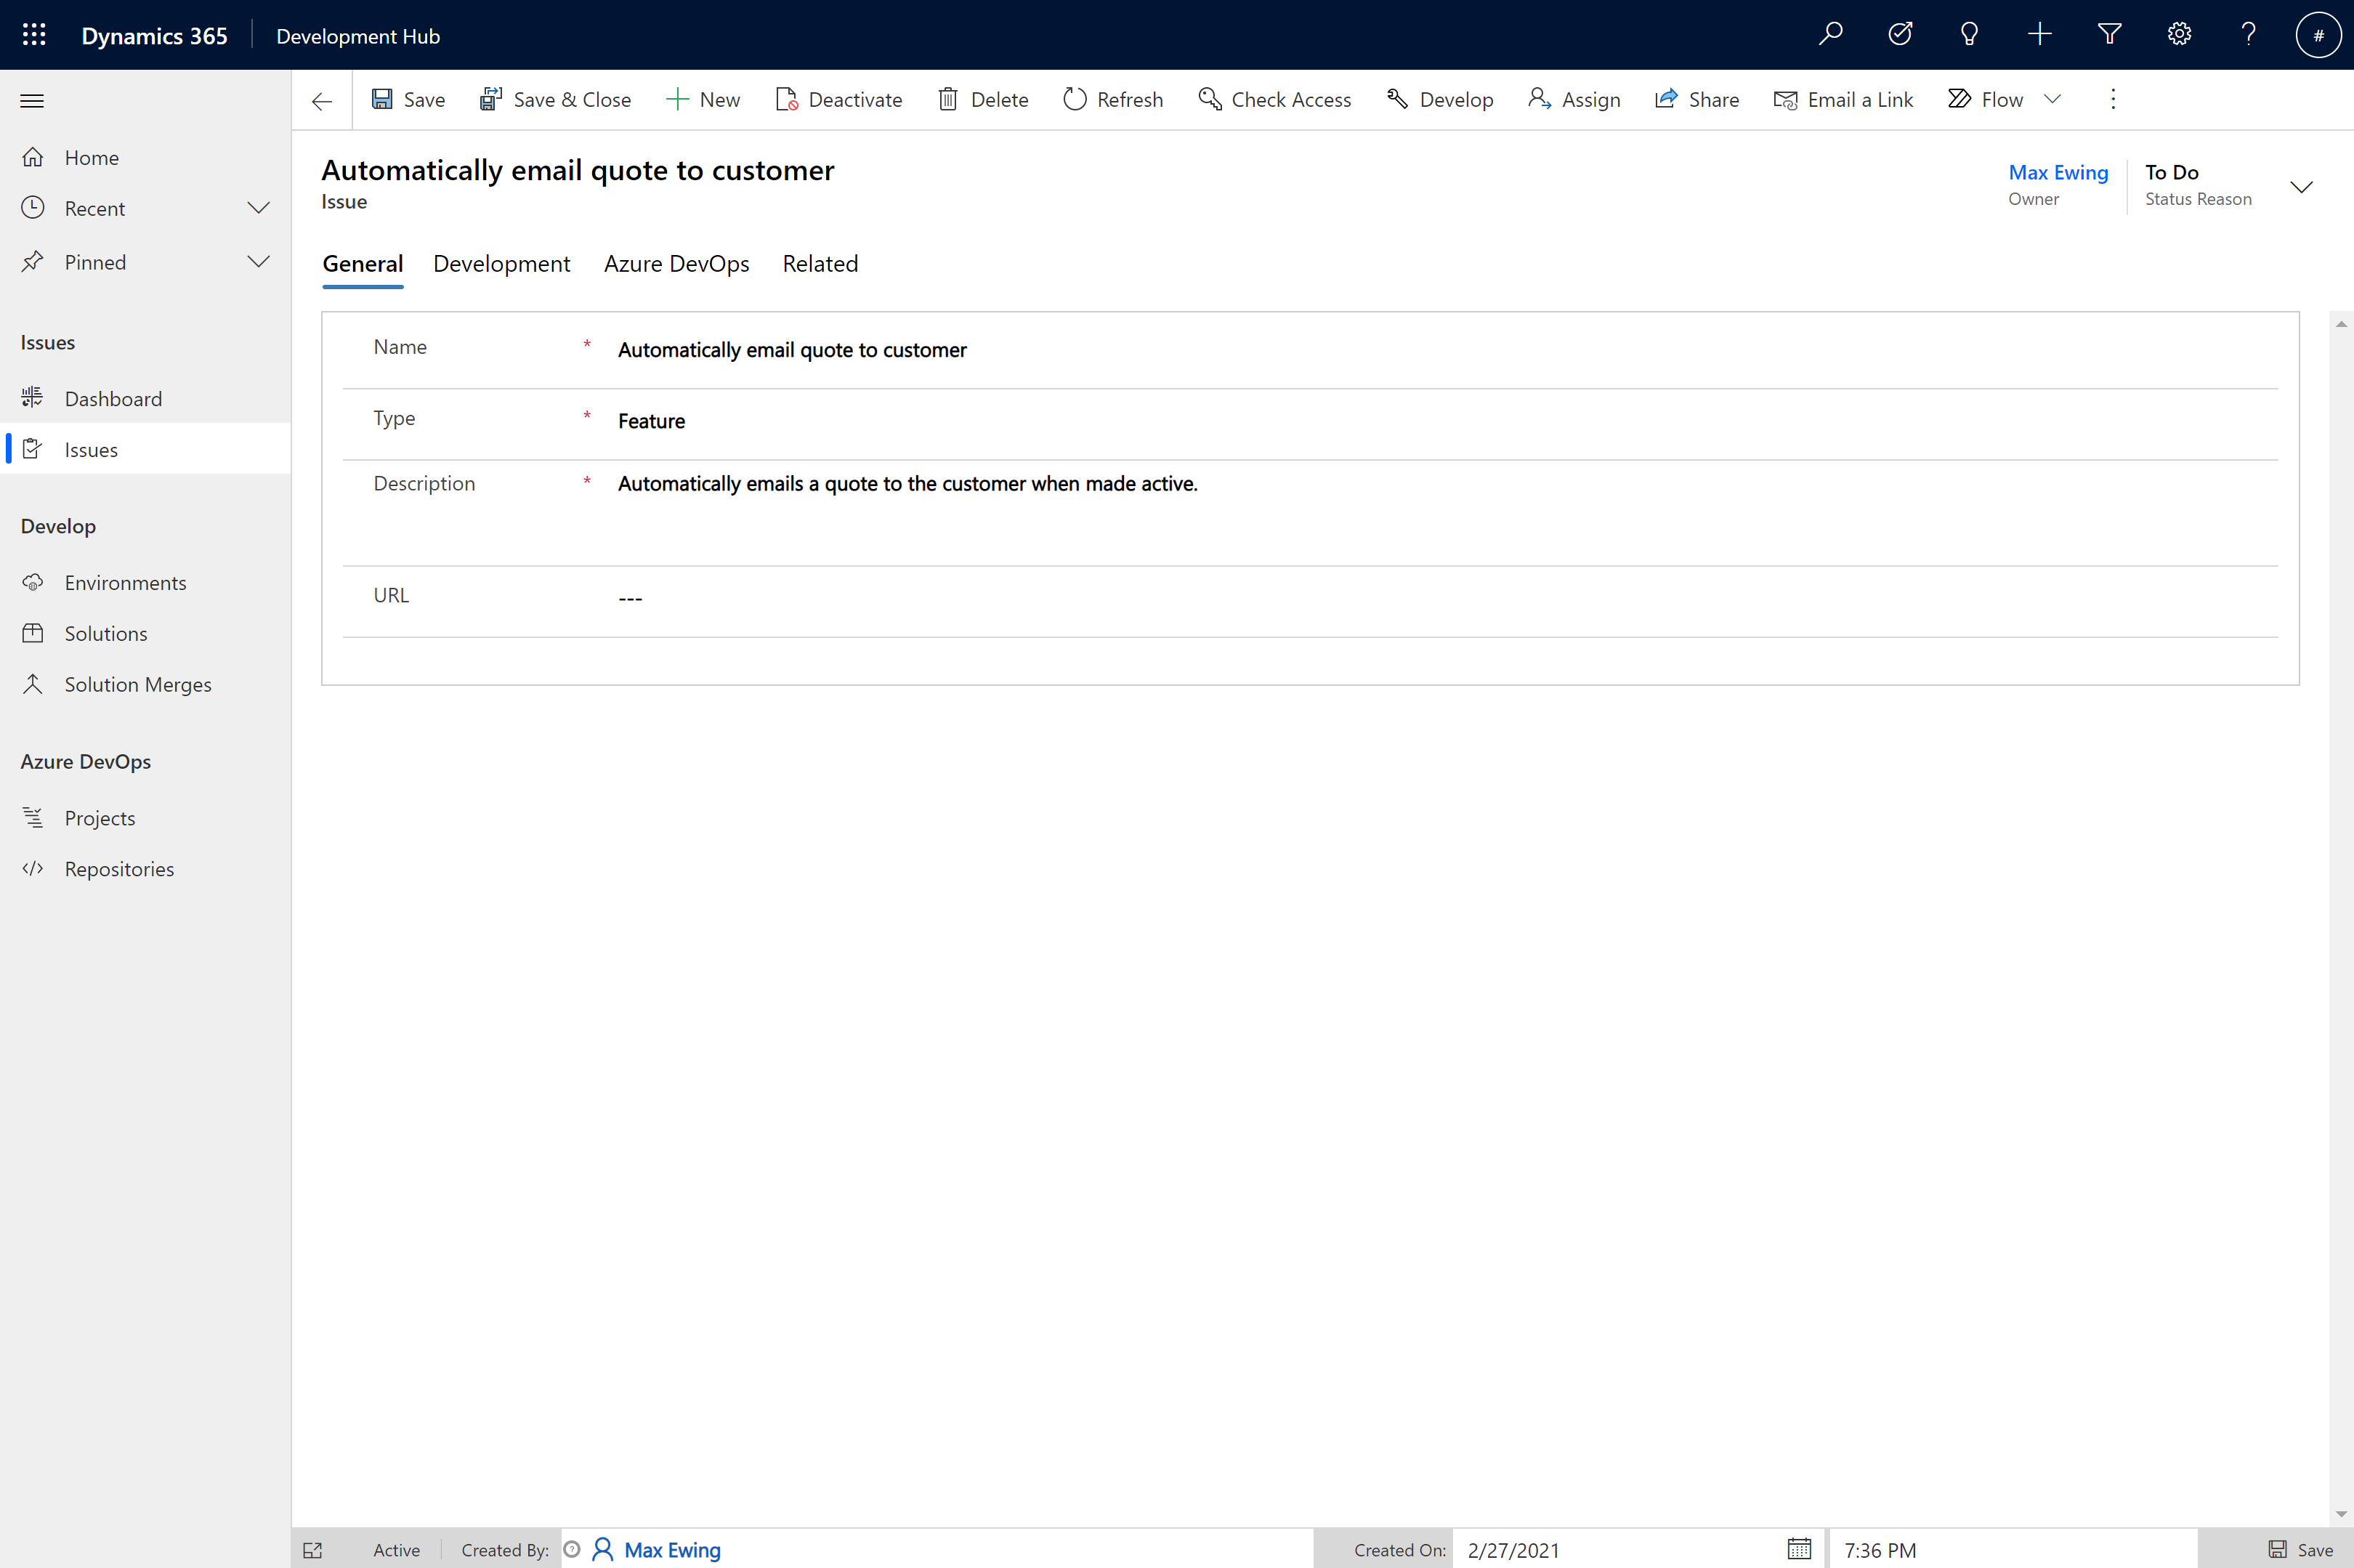Click the search magnifier icon
The image size is (2354, 1568).
pyautogui.click(x=1830, y=35)
